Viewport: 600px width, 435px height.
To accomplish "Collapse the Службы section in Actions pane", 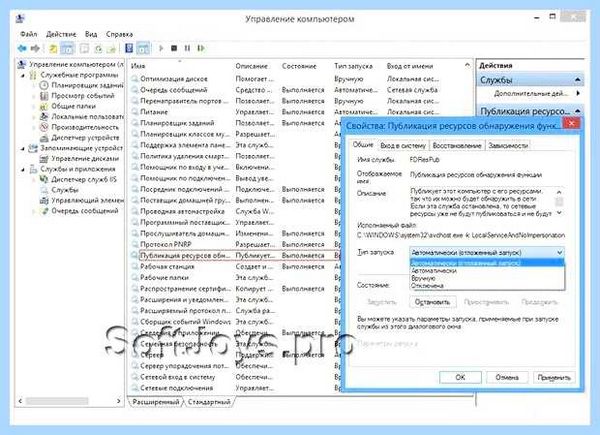I will 578,80.
